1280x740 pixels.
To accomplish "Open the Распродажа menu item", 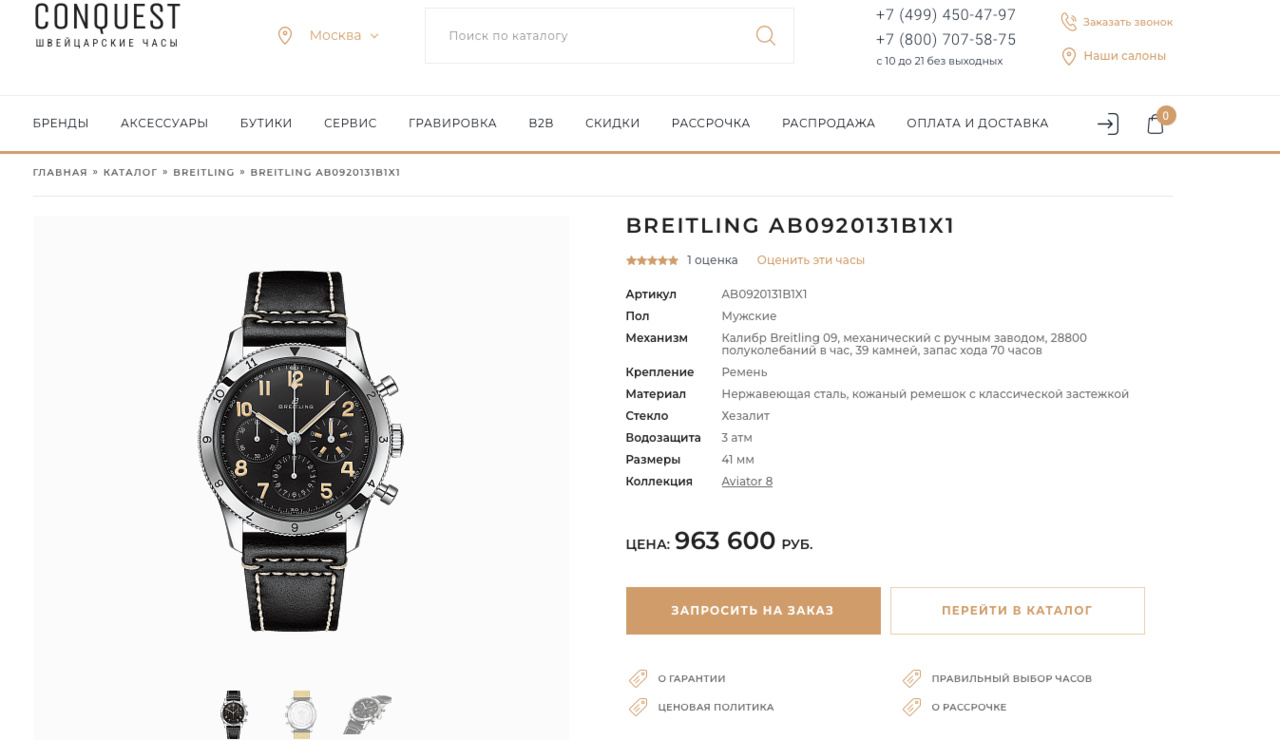I will coord(828,123).
